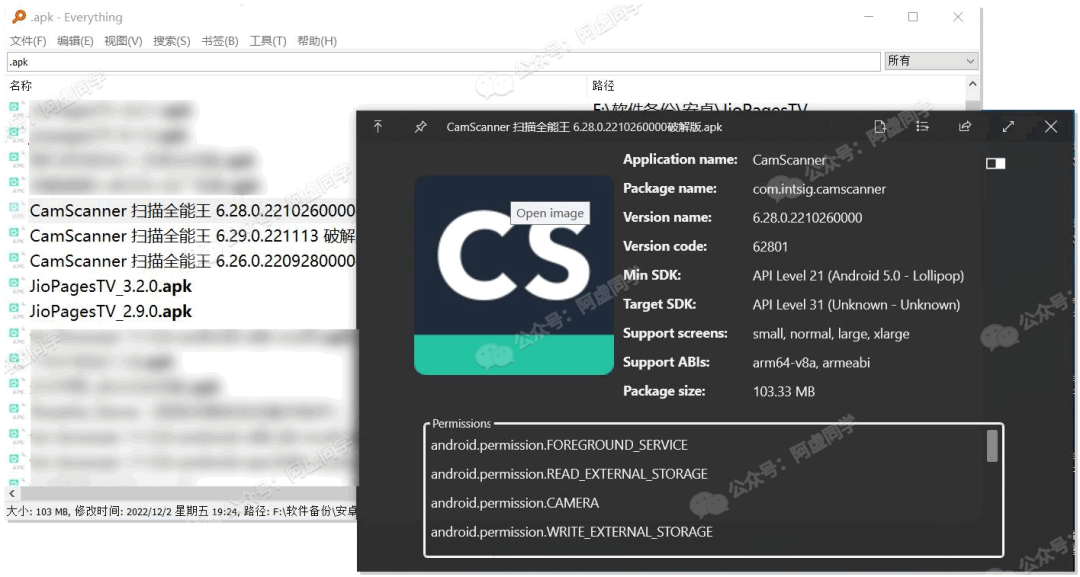The image size is (1080, 577).
Task: Open the 书签(B) menu
Action: 220,41
